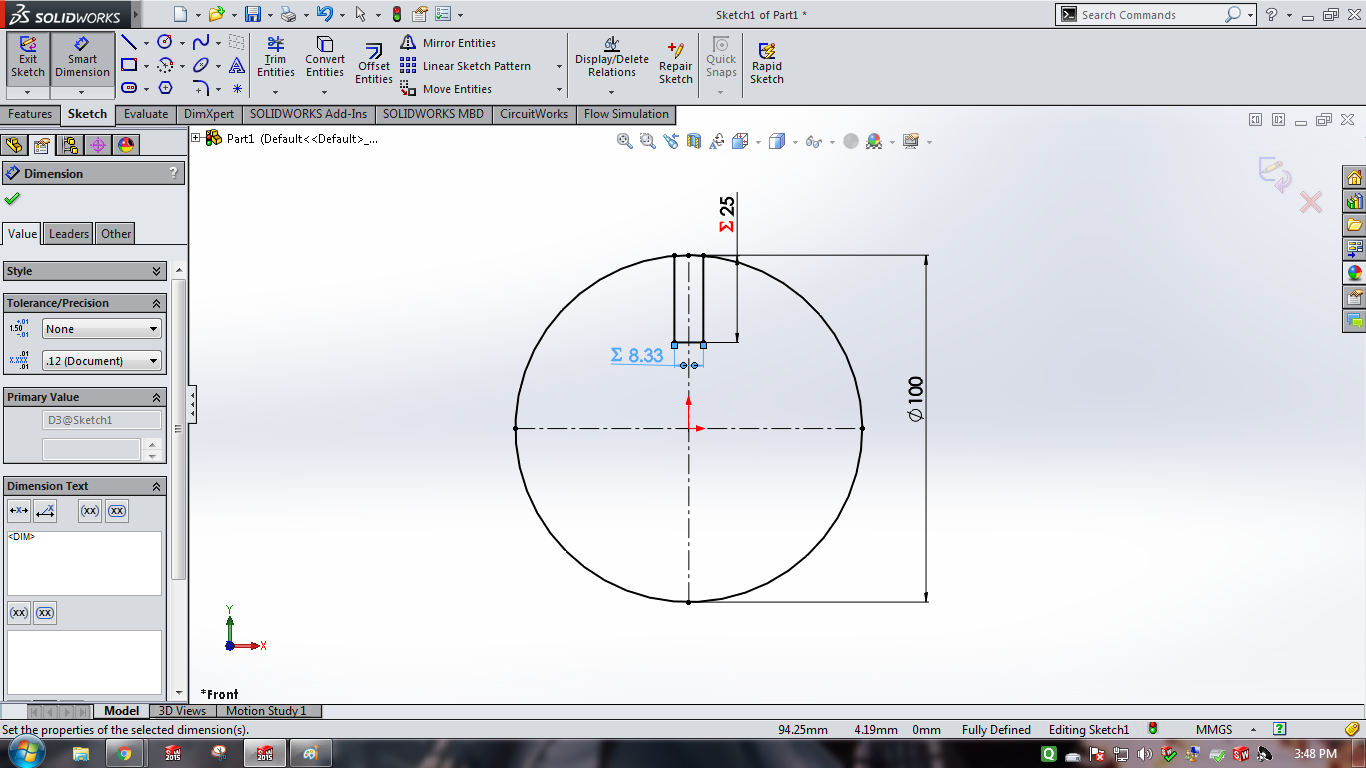The width and height of the screenshot is (1366, 768).
Task: Switch to the Evaluate tab
Action: click(x=146, y=114)
